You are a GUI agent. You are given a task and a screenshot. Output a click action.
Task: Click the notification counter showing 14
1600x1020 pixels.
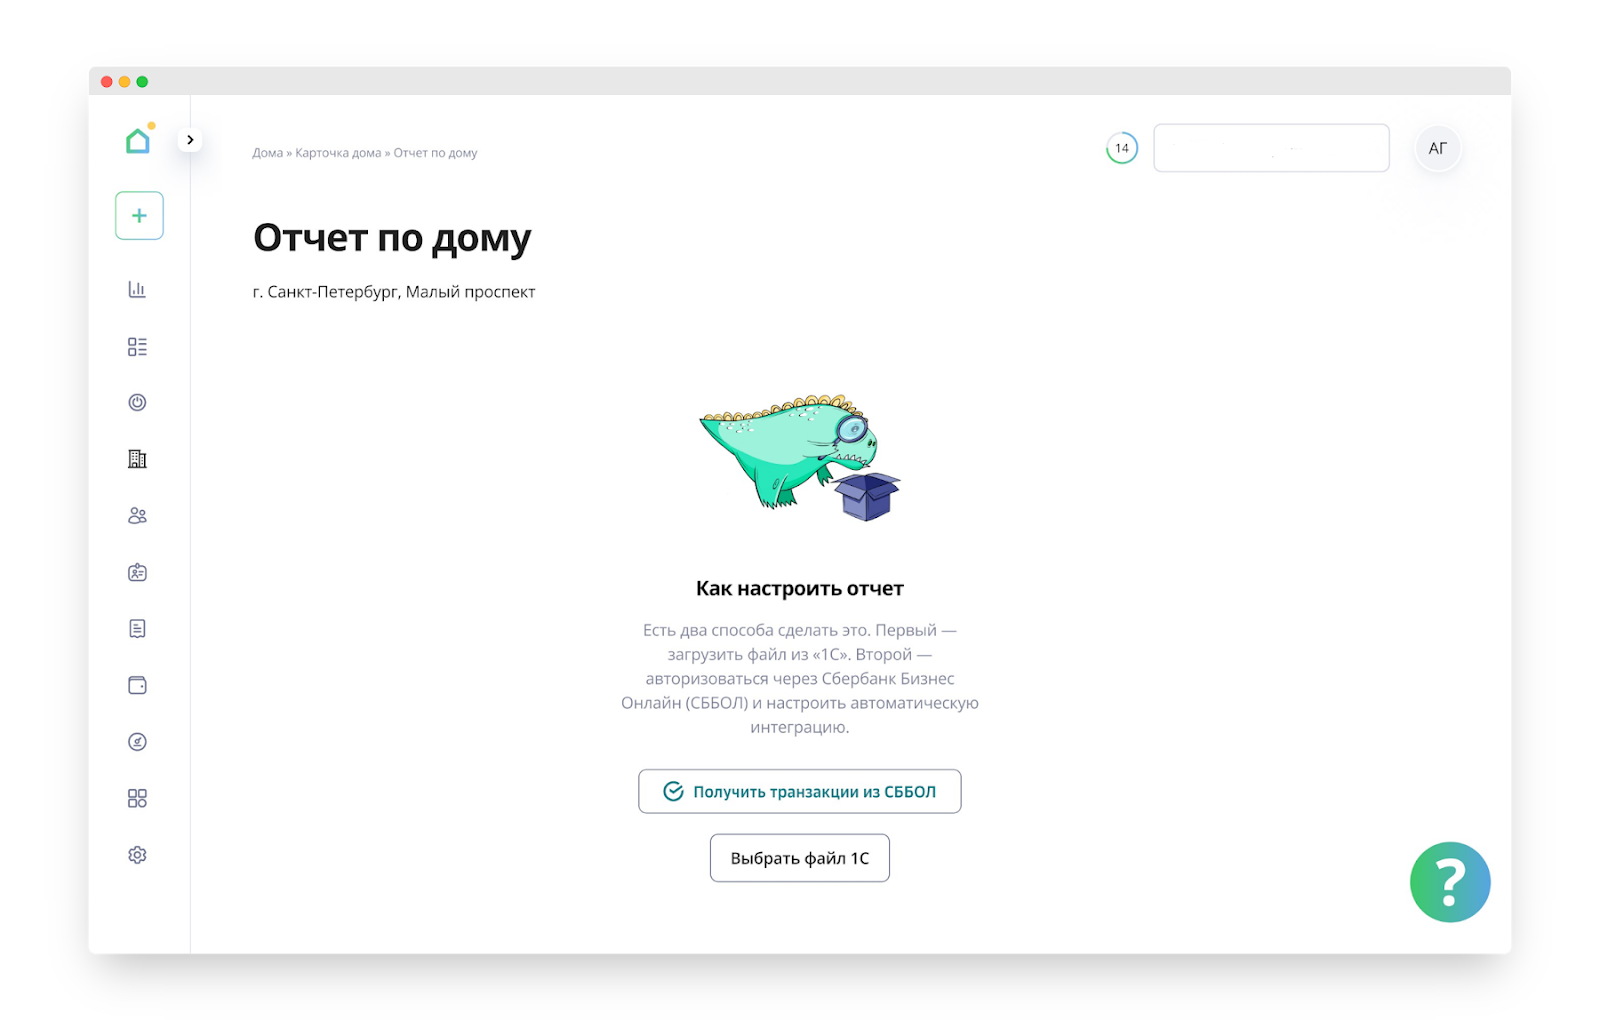tap(1122, 148)
